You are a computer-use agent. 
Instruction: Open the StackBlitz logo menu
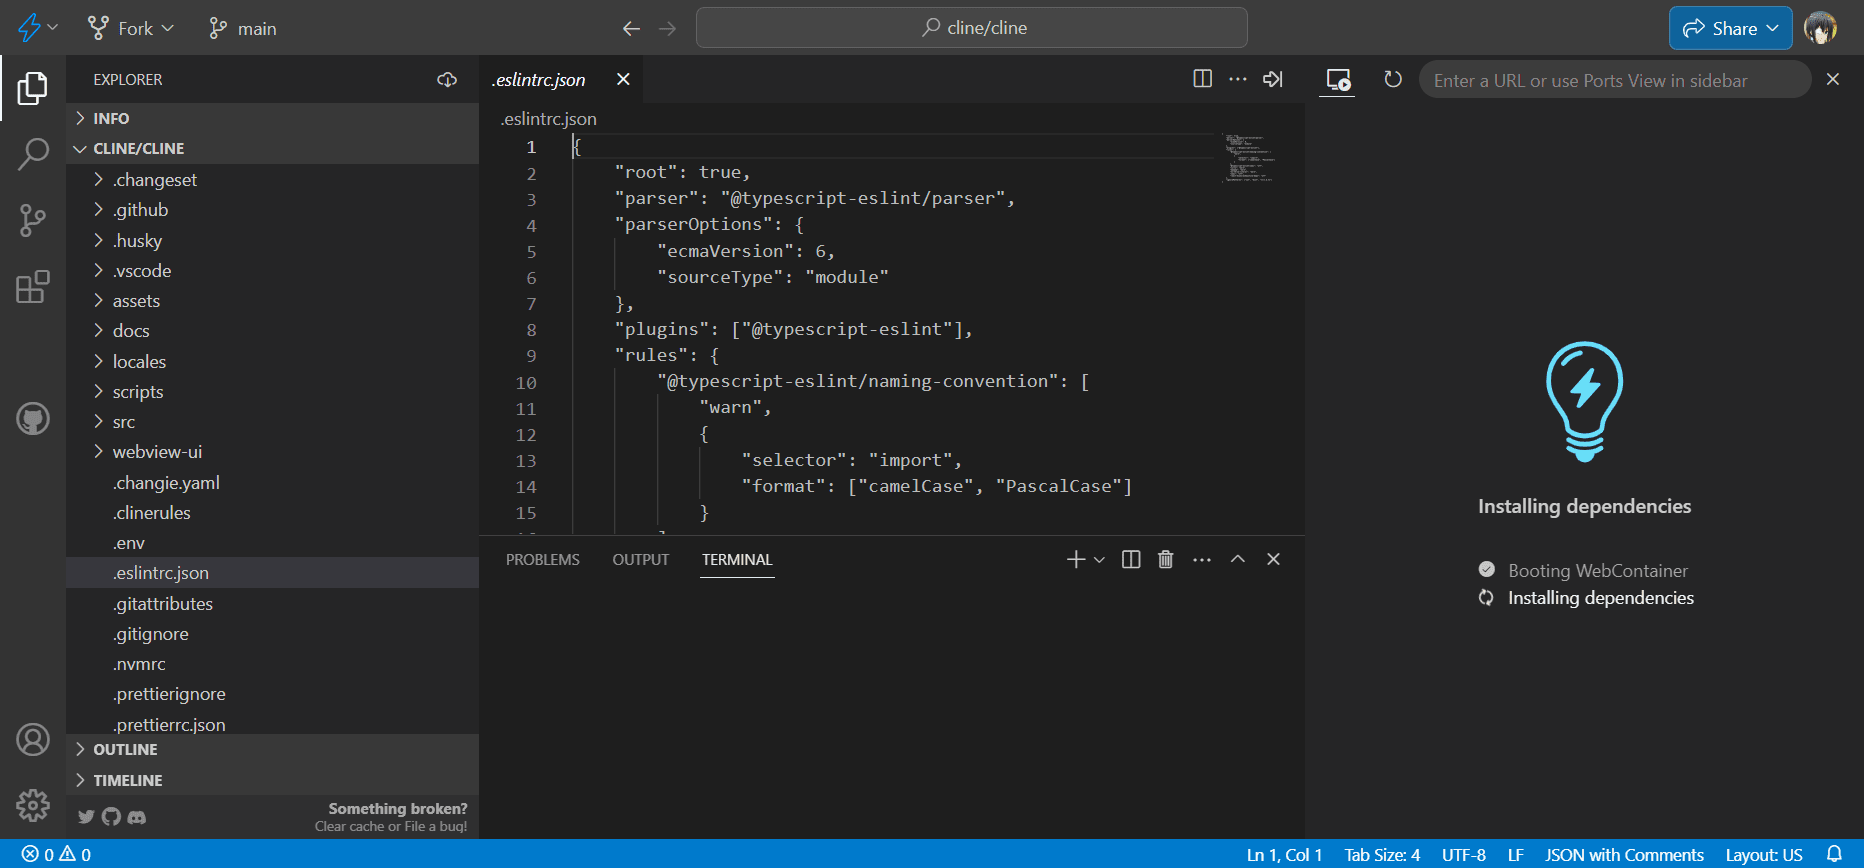38,28
